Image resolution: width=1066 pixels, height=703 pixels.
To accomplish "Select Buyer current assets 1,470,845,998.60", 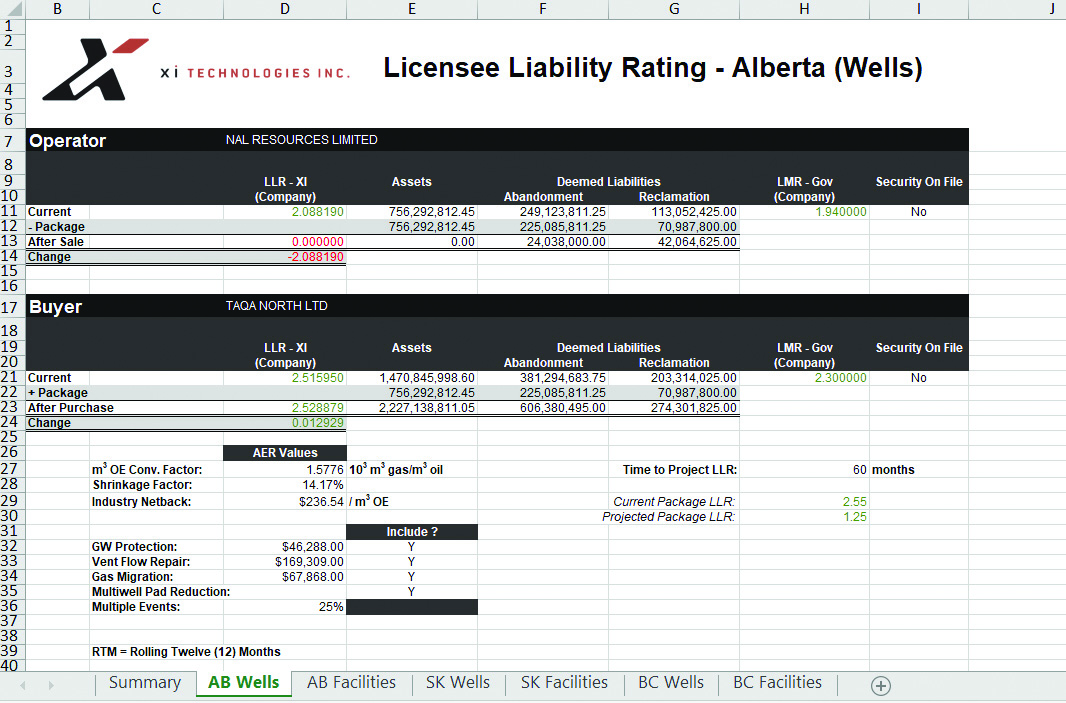I will (427, 378).
